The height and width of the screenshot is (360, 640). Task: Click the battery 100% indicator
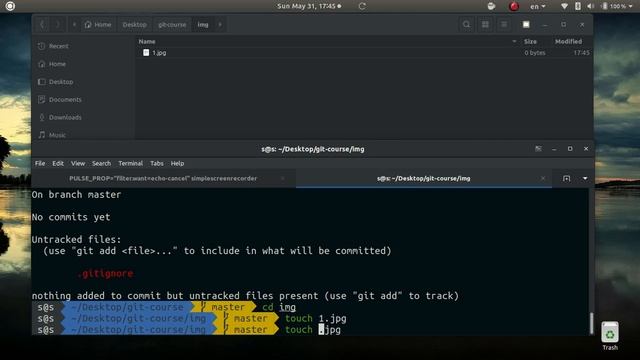point(613,6)
